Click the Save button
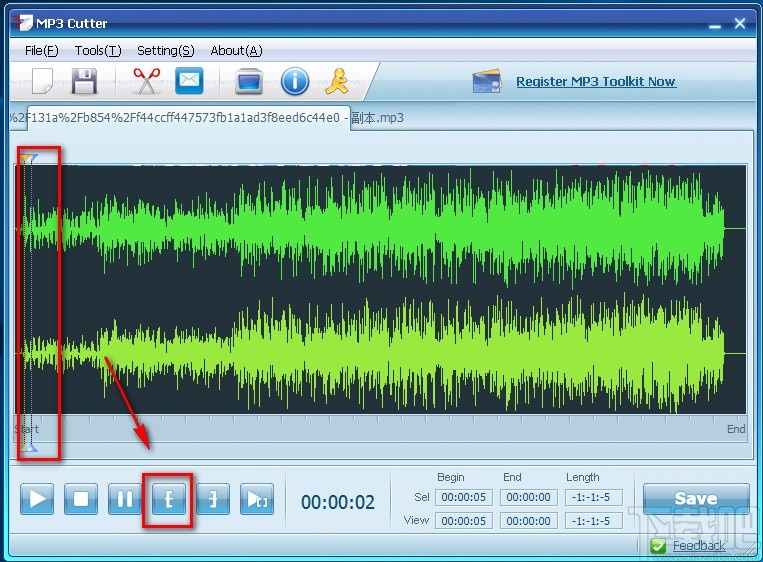The width and height of the screenshot is (763, 562). pyautogui.click(x=696, y=498)
